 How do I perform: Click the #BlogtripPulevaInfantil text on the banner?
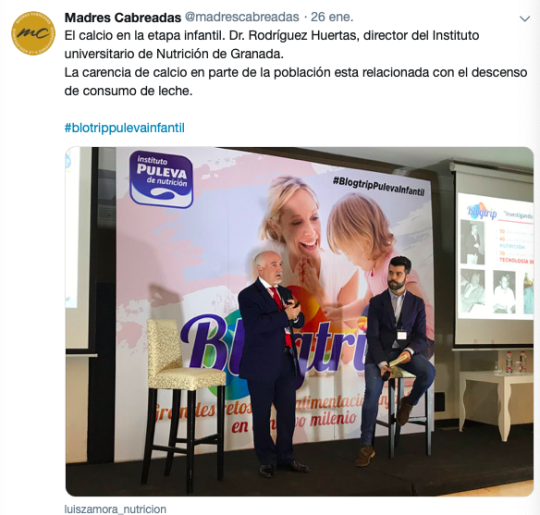pyautogui.click(x=378, y=186)
